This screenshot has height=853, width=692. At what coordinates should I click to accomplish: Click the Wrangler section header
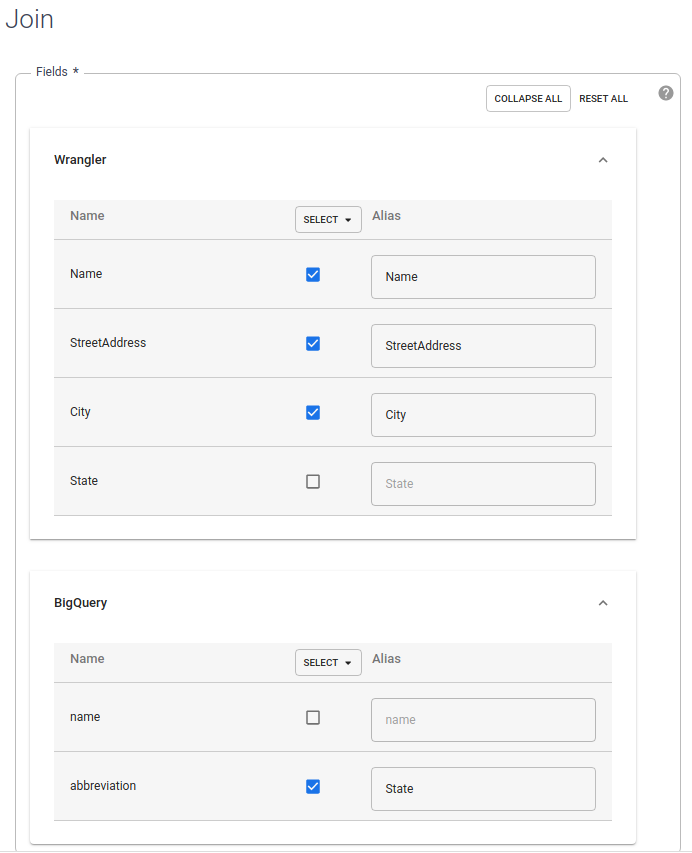tap(80, 159)
